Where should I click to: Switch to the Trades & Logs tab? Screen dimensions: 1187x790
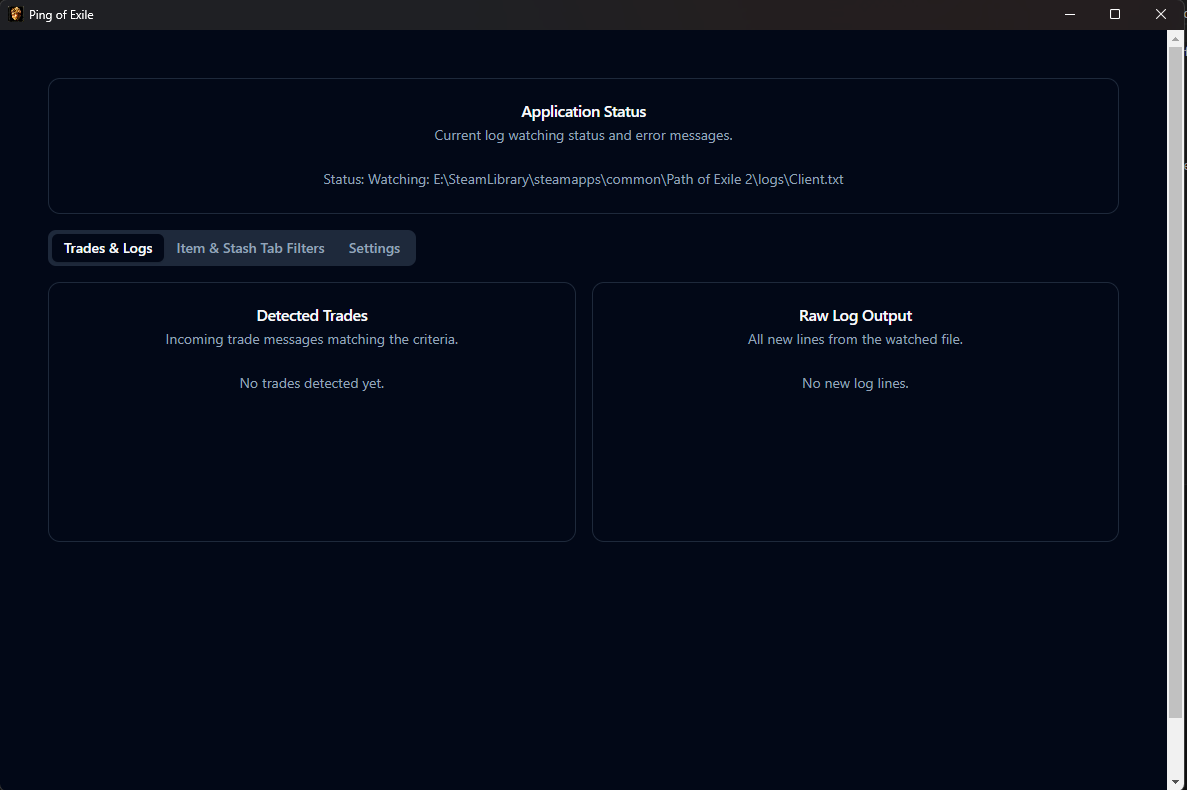(x=108, y=248)
